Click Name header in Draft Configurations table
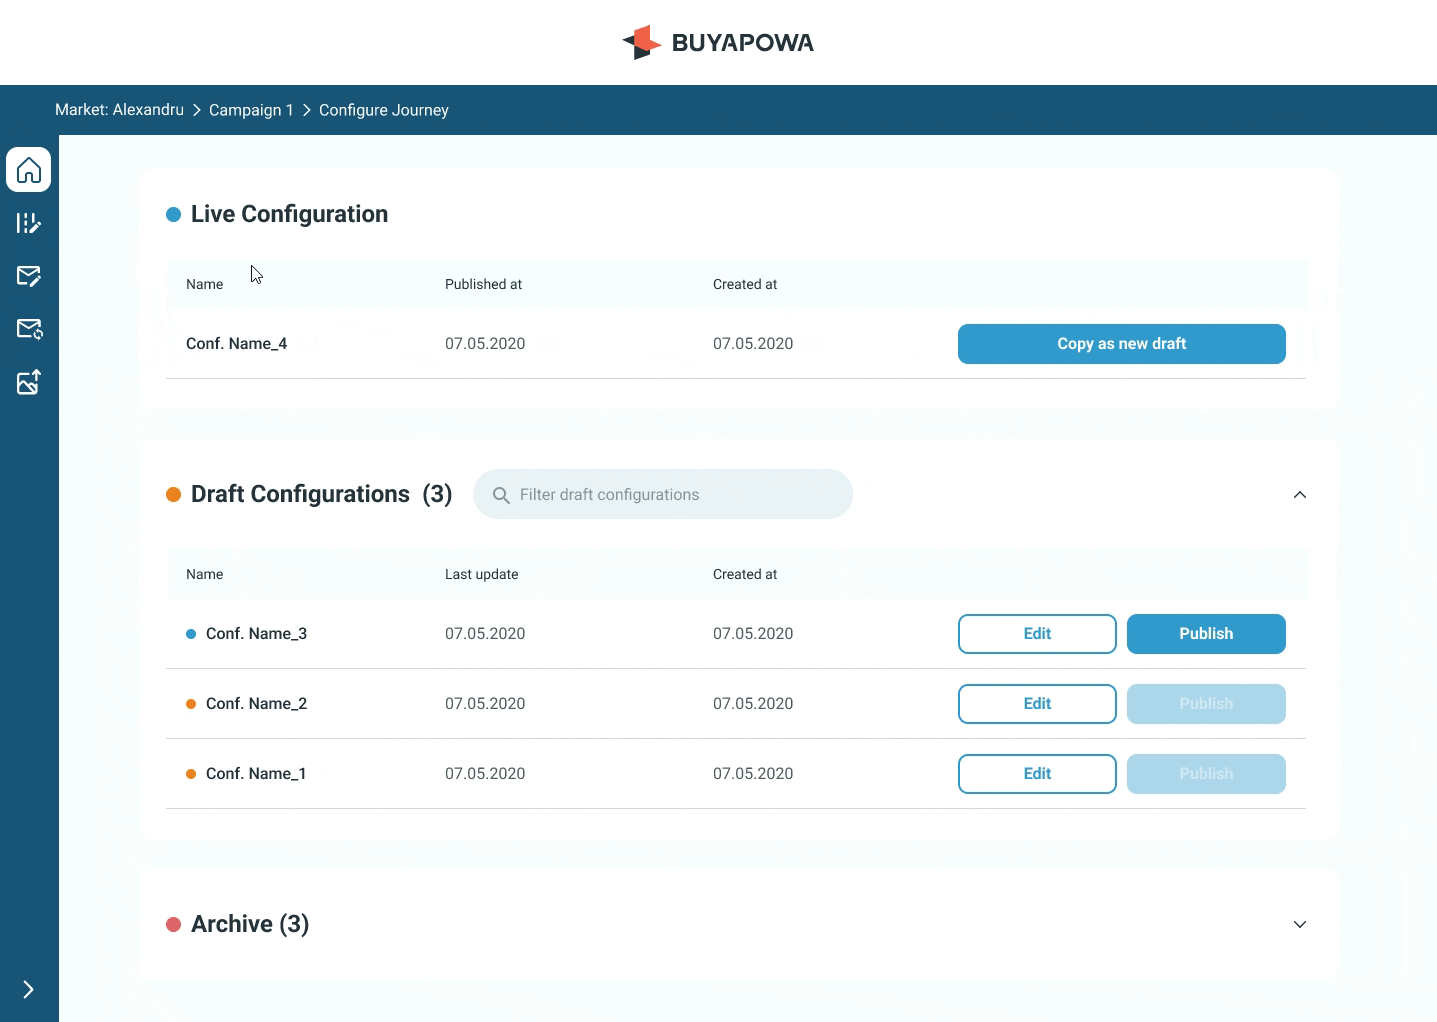The image size is (1437, 1022). [204, 574]
